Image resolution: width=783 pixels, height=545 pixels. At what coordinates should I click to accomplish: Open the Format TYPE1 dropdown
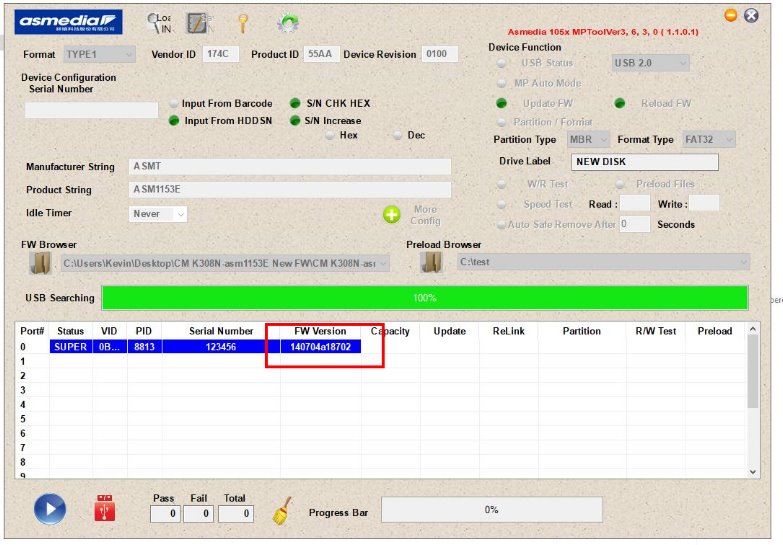pos(99,54)
